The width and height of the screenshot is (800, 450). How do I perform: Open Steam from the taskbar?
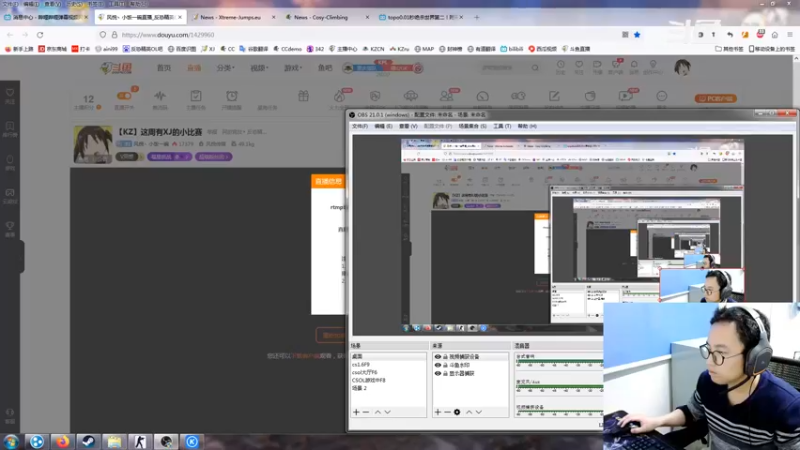click(88, 441)
